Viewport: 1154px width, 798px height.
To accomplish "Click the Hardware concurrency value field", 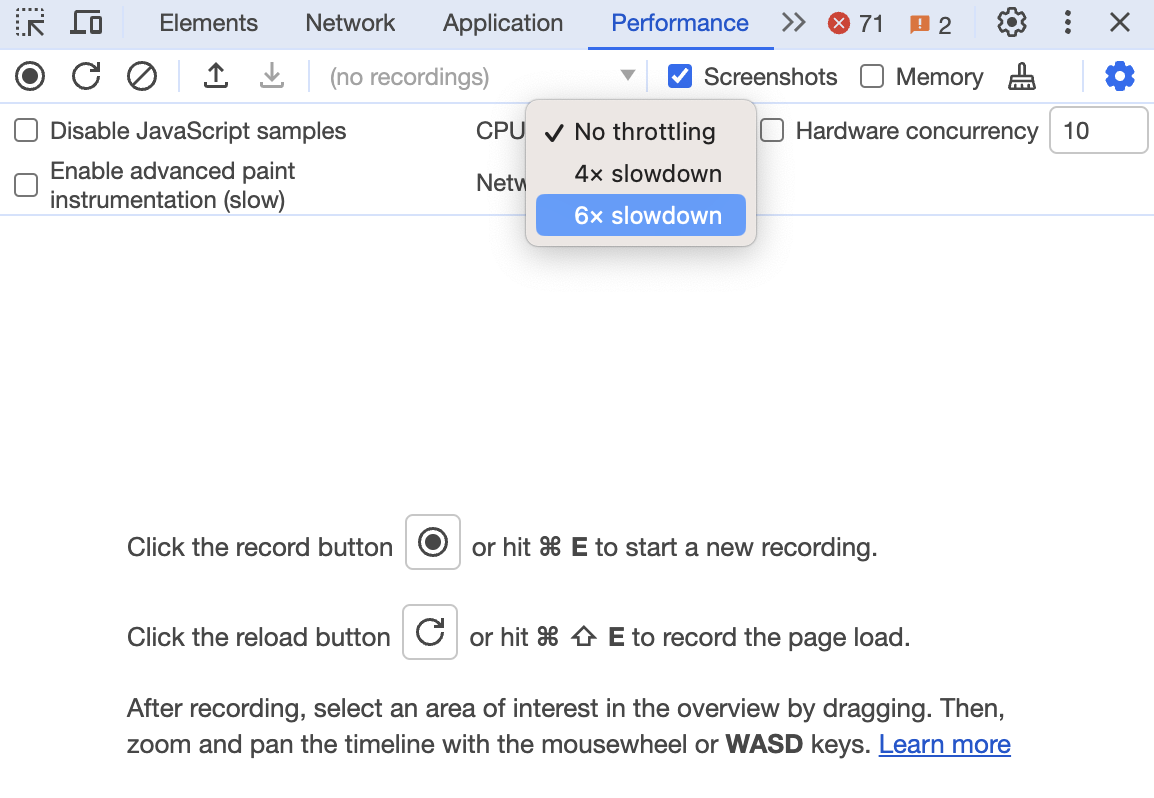I will tap(1098, 130).
